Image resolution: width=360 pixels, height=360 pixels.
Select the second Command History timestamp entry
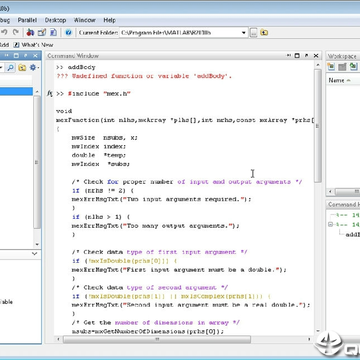[347, 225]
